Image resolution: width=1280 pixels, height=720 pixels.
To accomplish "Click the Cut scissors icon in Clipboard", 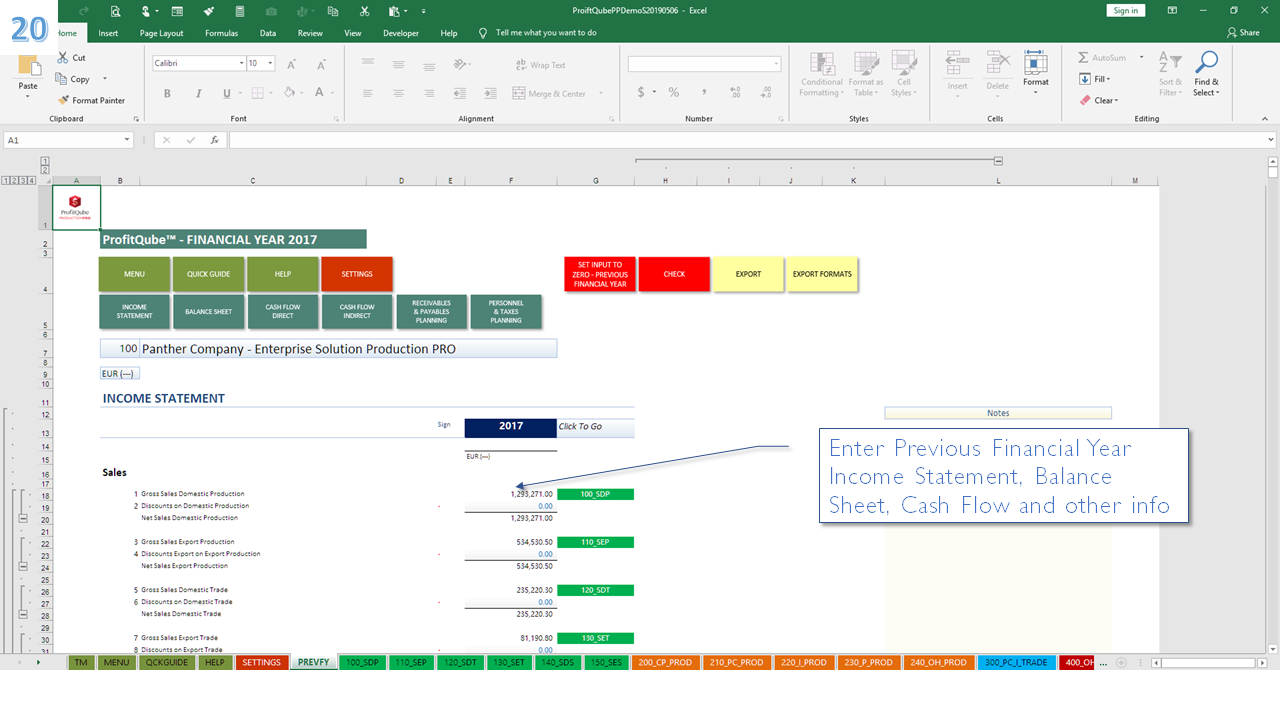I will click(64, 58).
